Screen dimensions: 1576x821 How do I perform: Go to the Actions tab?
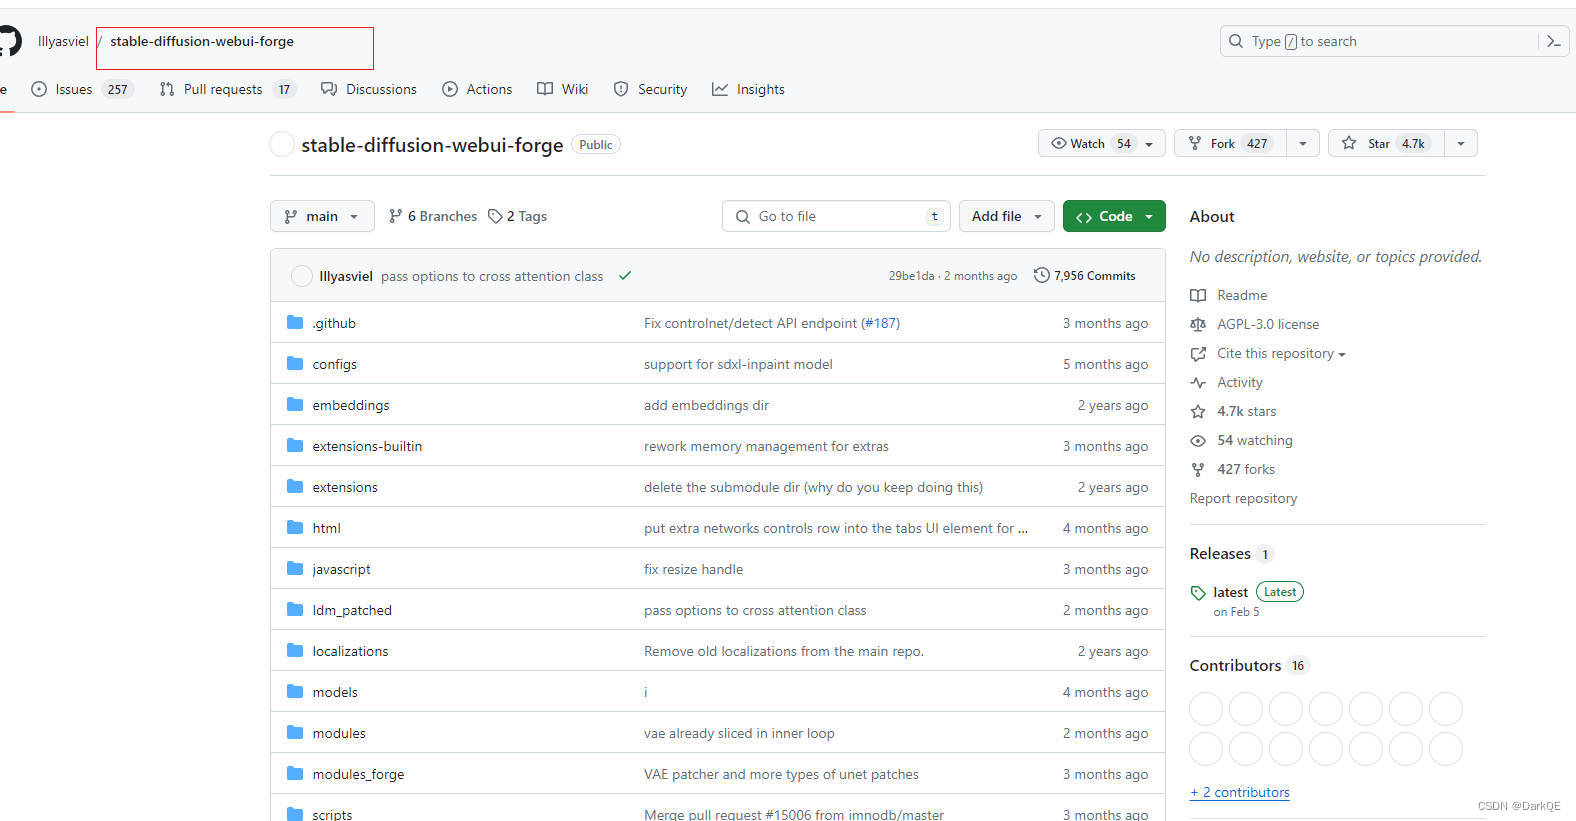tap(477, 89)
